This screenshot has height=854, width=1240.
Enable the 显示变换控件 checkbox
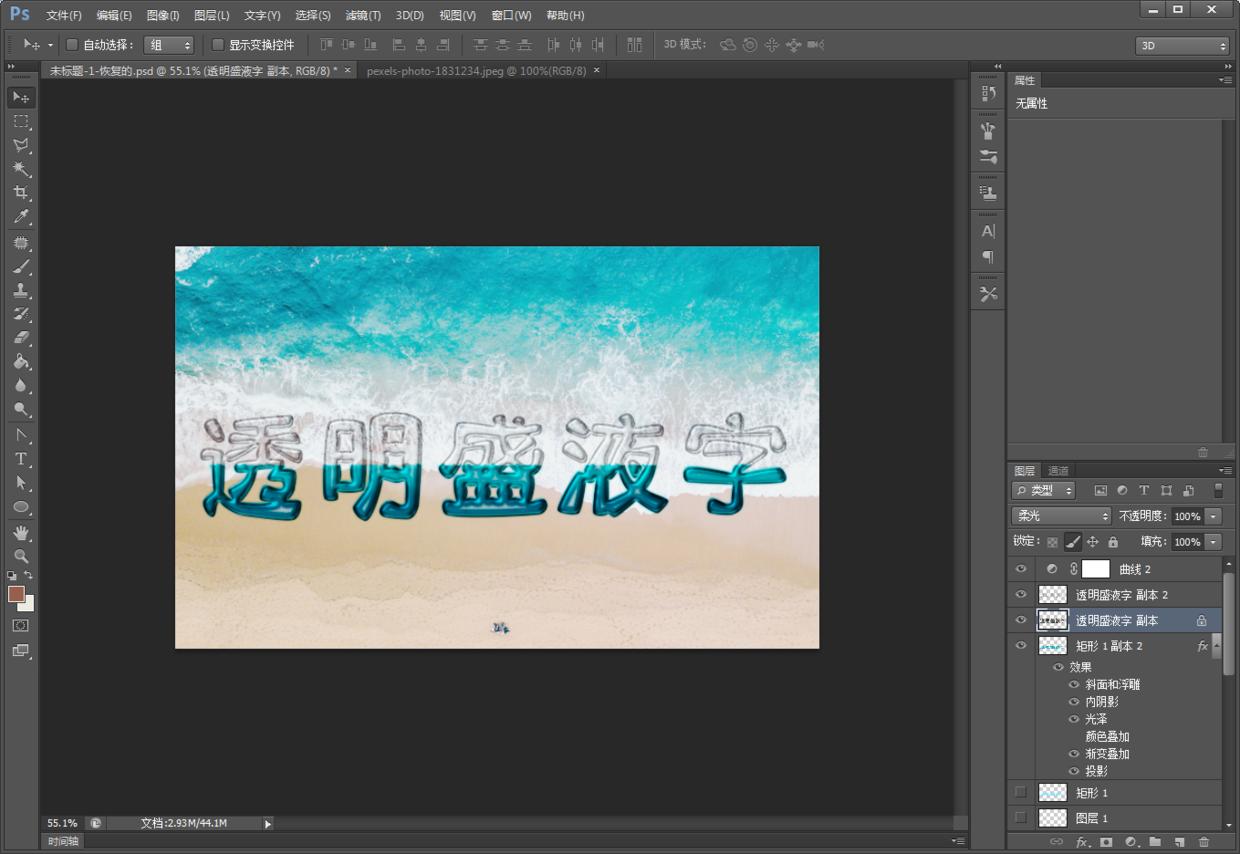[217, 44]
